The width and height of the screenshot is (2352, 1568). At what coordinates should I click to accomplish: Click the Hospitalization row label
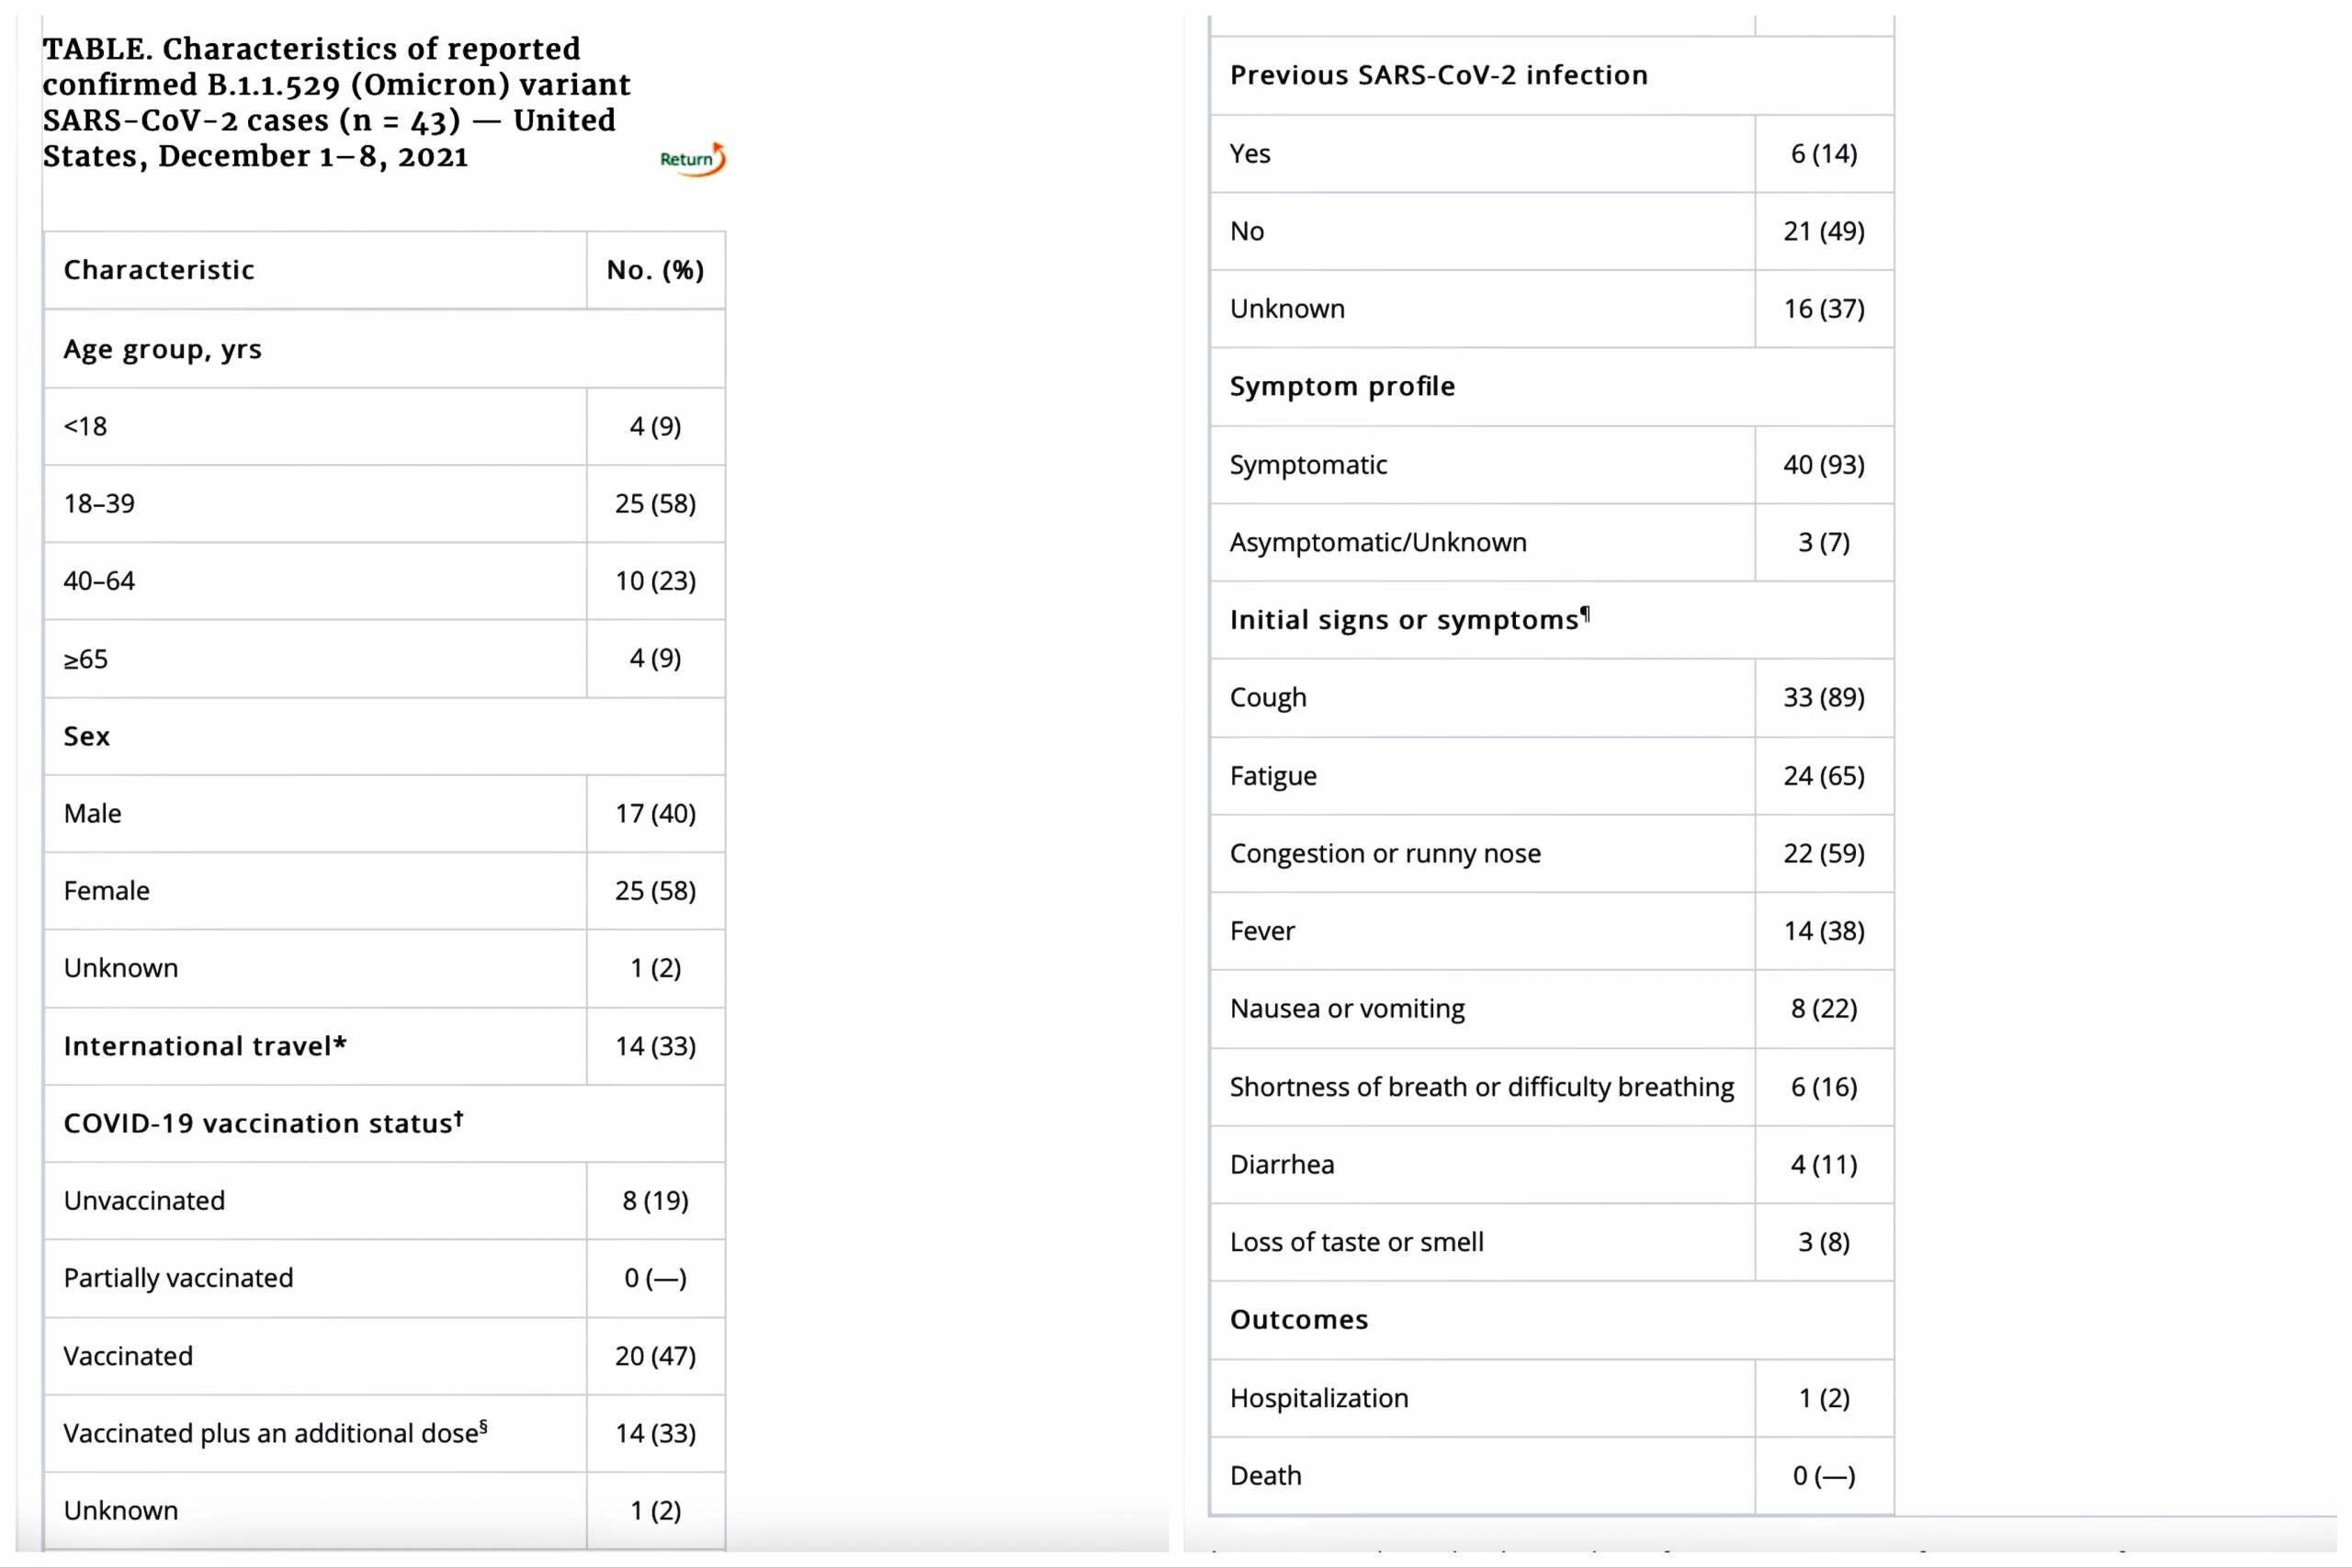[x=1318, y=1398]
